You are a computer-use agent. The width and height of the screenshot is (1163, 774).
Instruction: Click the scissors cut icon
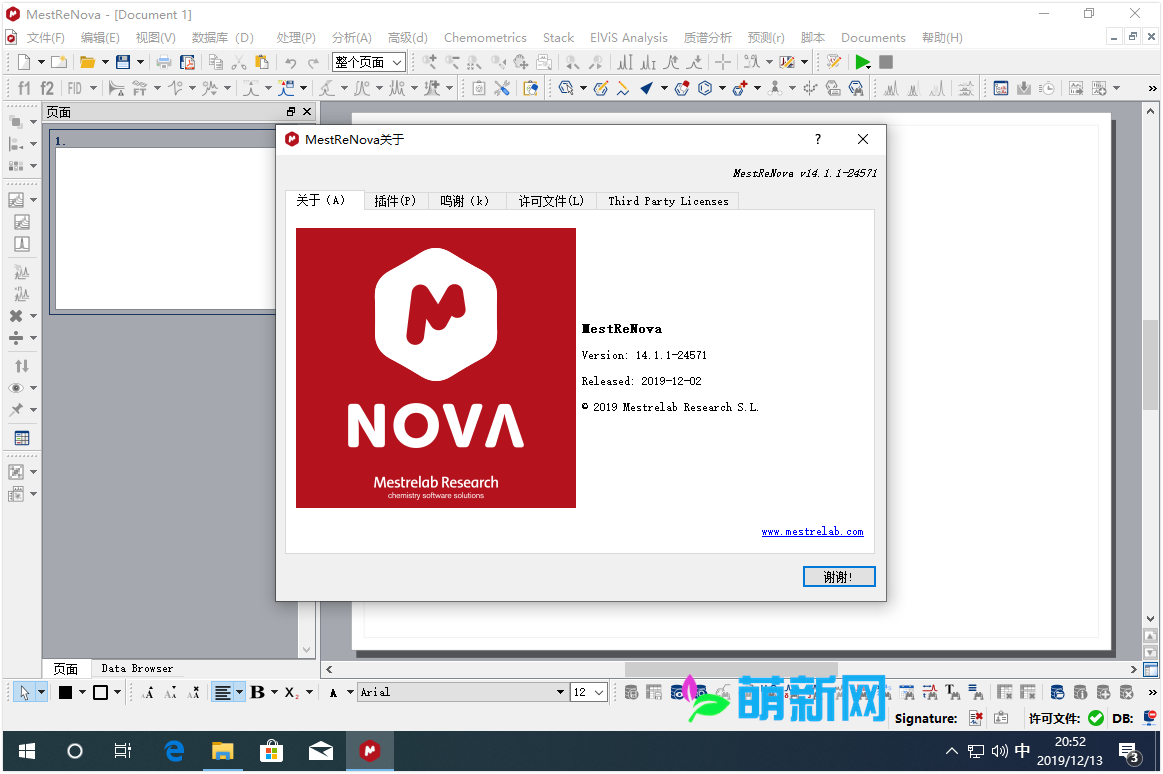click(x=239, y=62)
